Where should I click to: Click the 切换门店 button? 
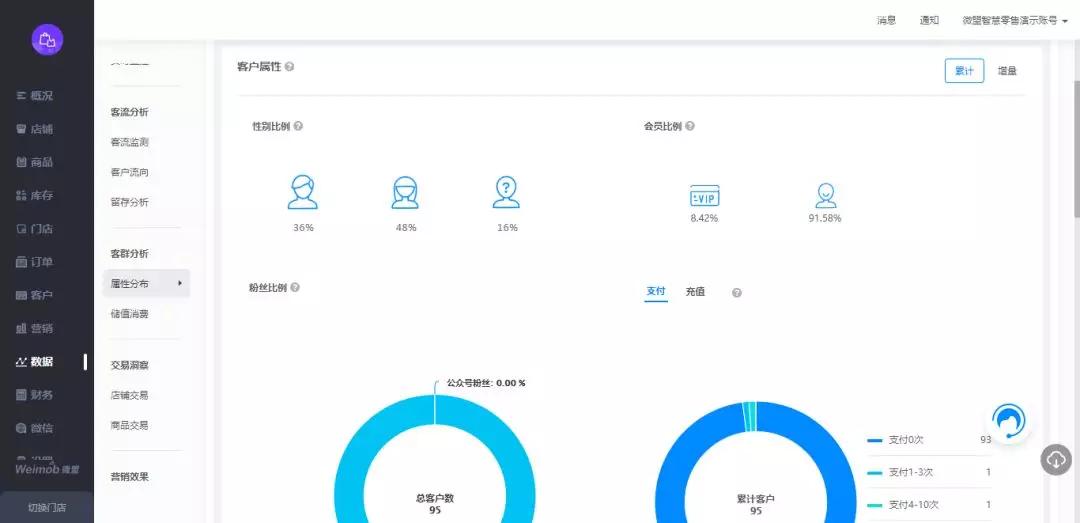pyautogui.click(x=47, y=508)
